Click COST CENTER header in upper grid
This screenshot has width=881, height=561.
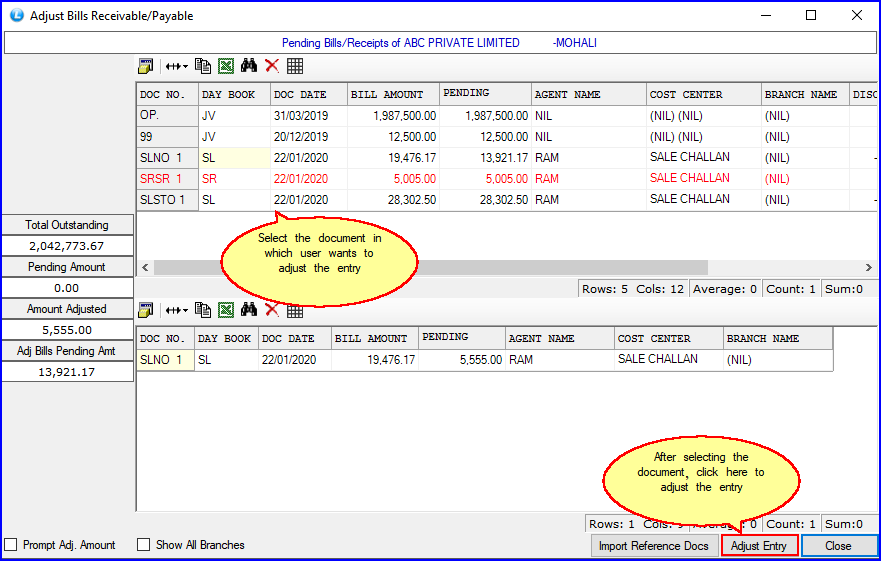[x=704, y=94]
